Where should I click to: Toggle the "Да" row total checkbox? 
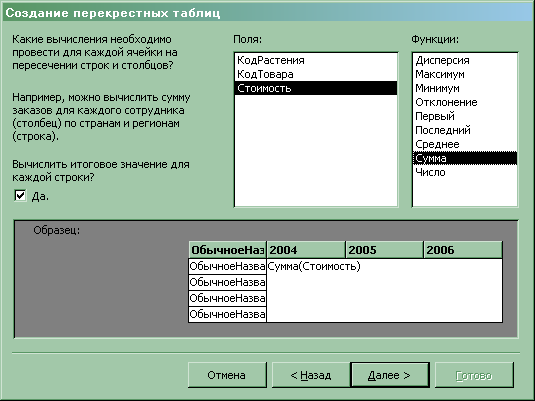point(20,196)
